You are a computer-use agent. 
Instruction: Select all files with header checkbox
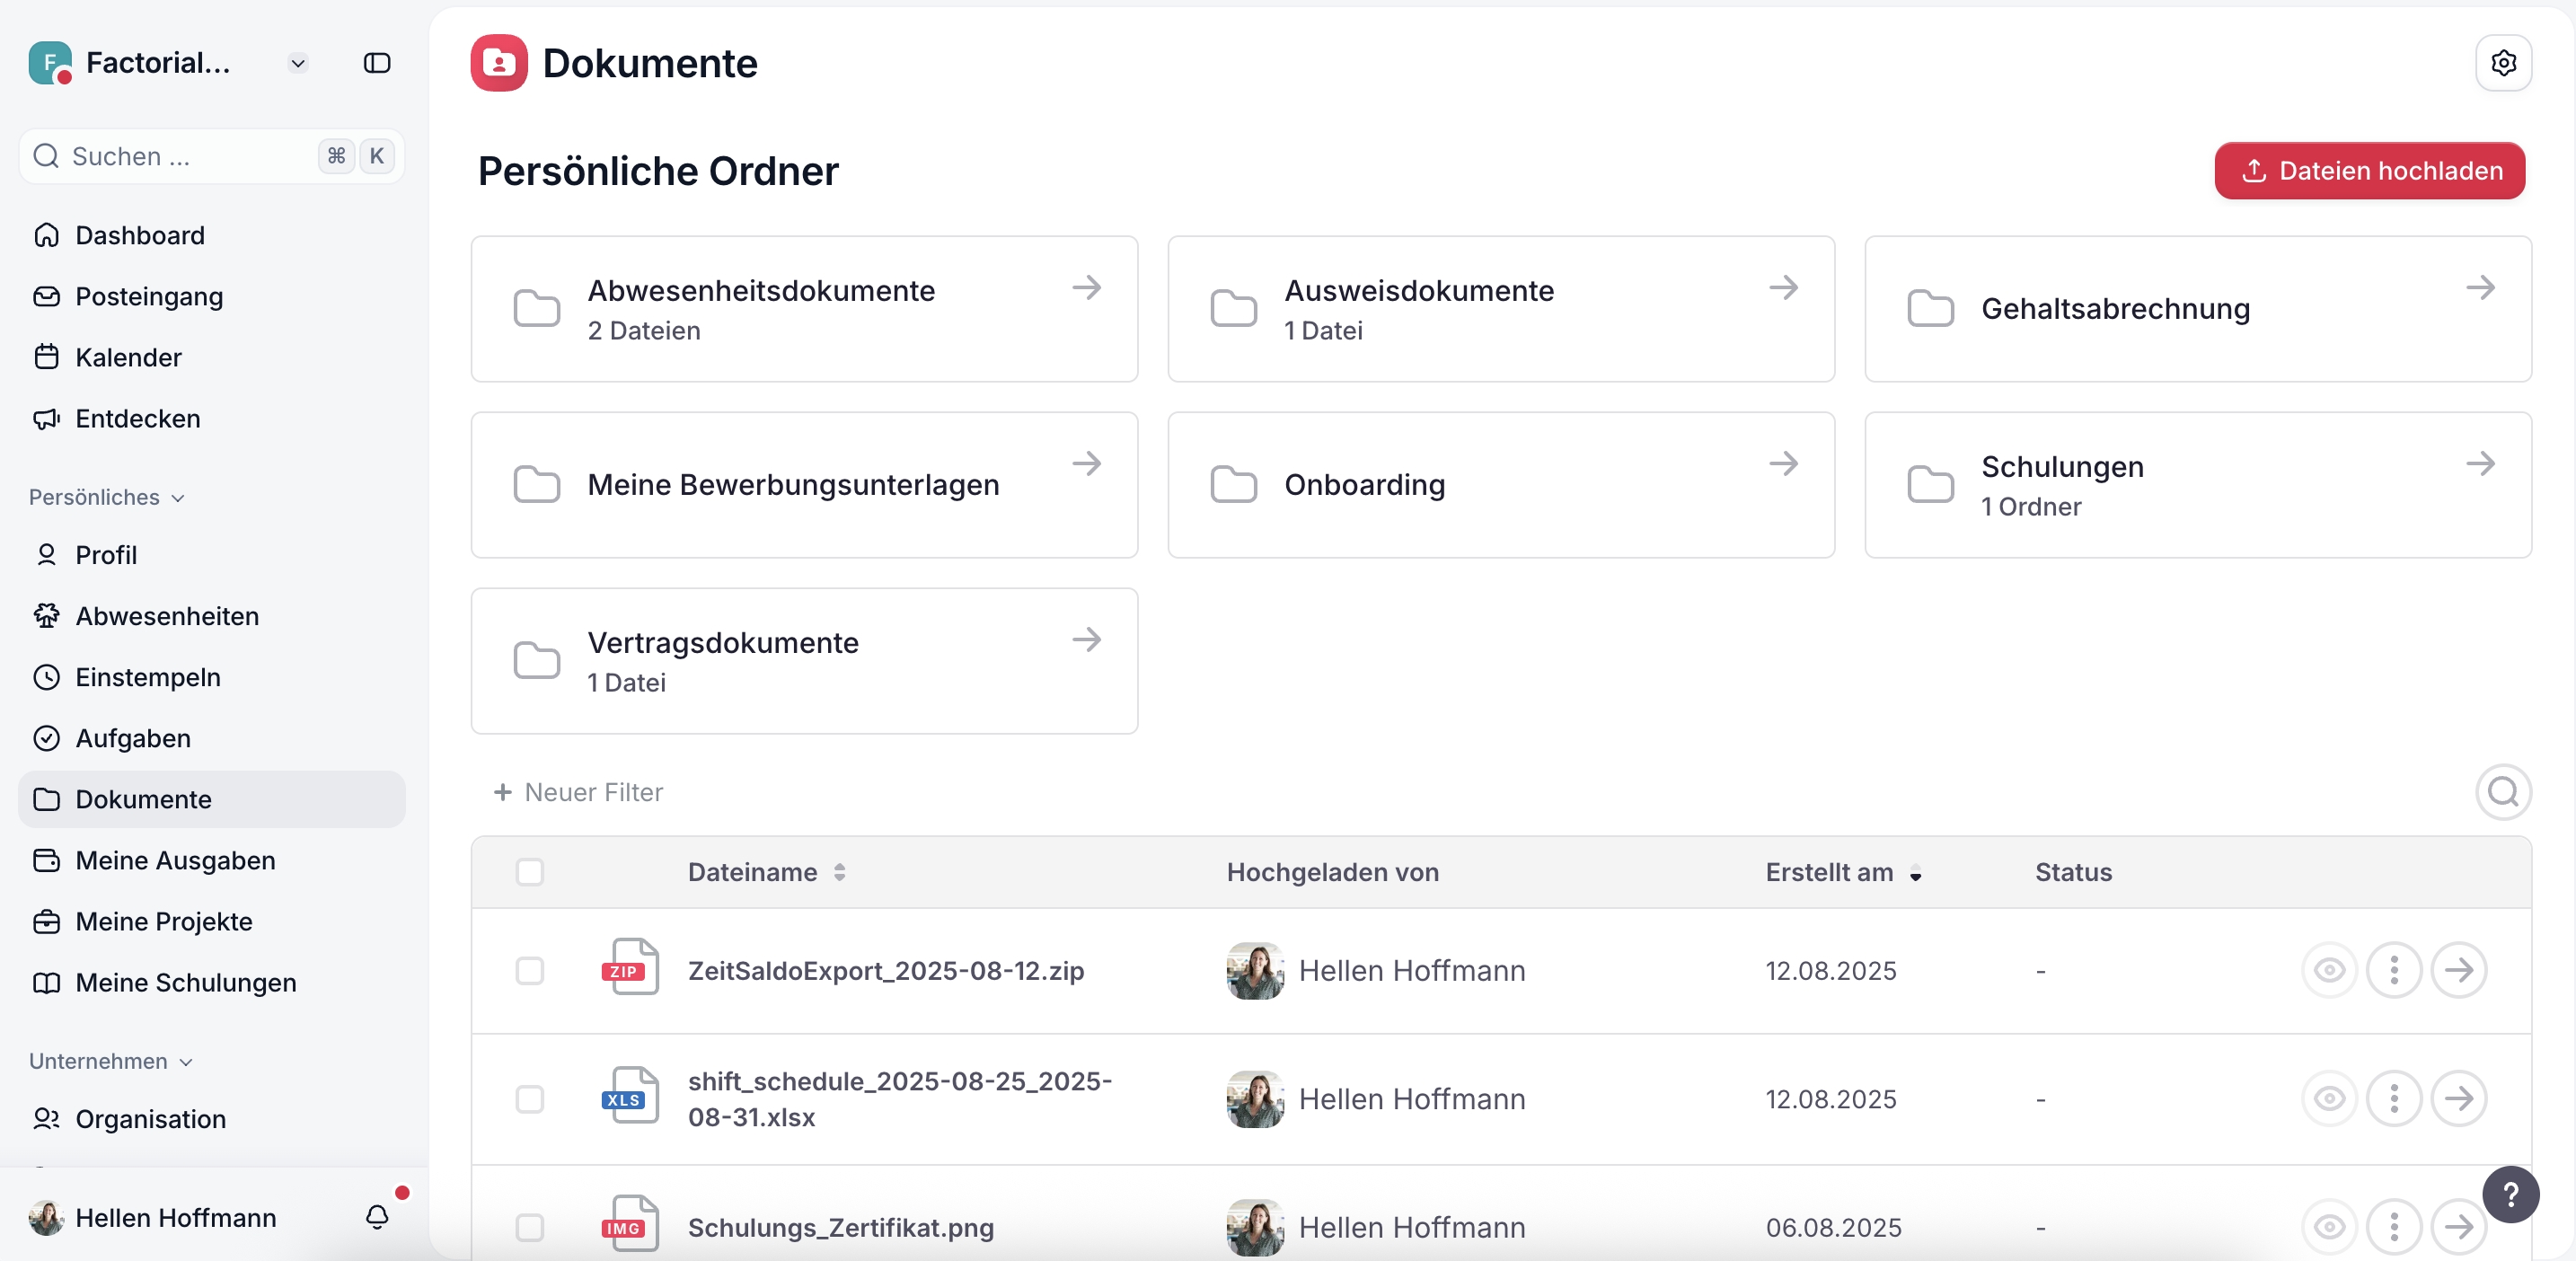point(529,872)
